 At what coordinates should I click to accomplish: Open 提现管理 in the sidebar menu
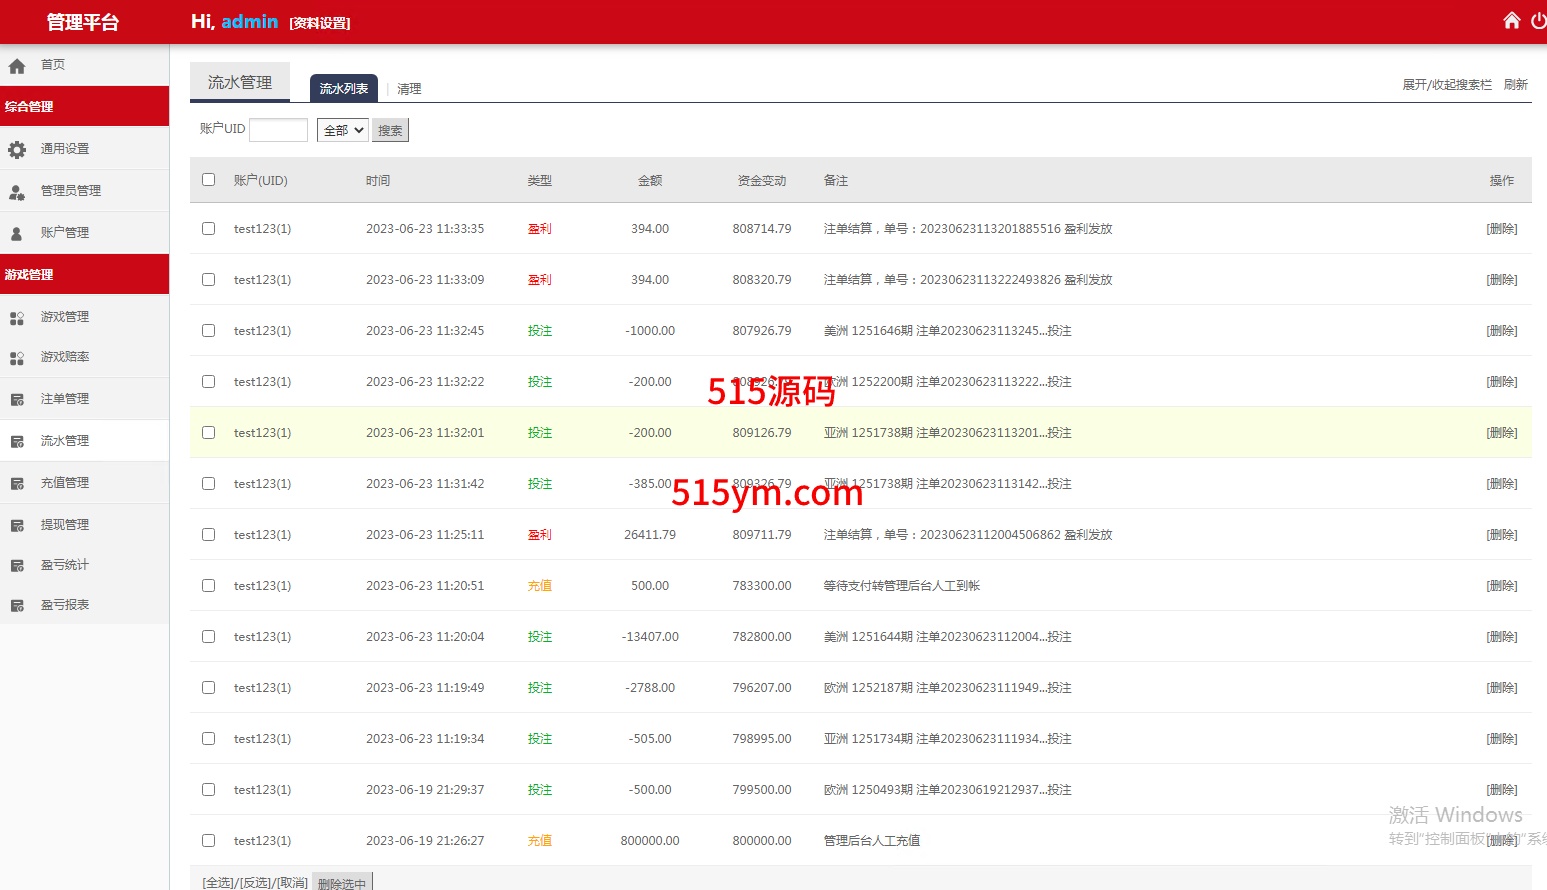pos(65,525)
